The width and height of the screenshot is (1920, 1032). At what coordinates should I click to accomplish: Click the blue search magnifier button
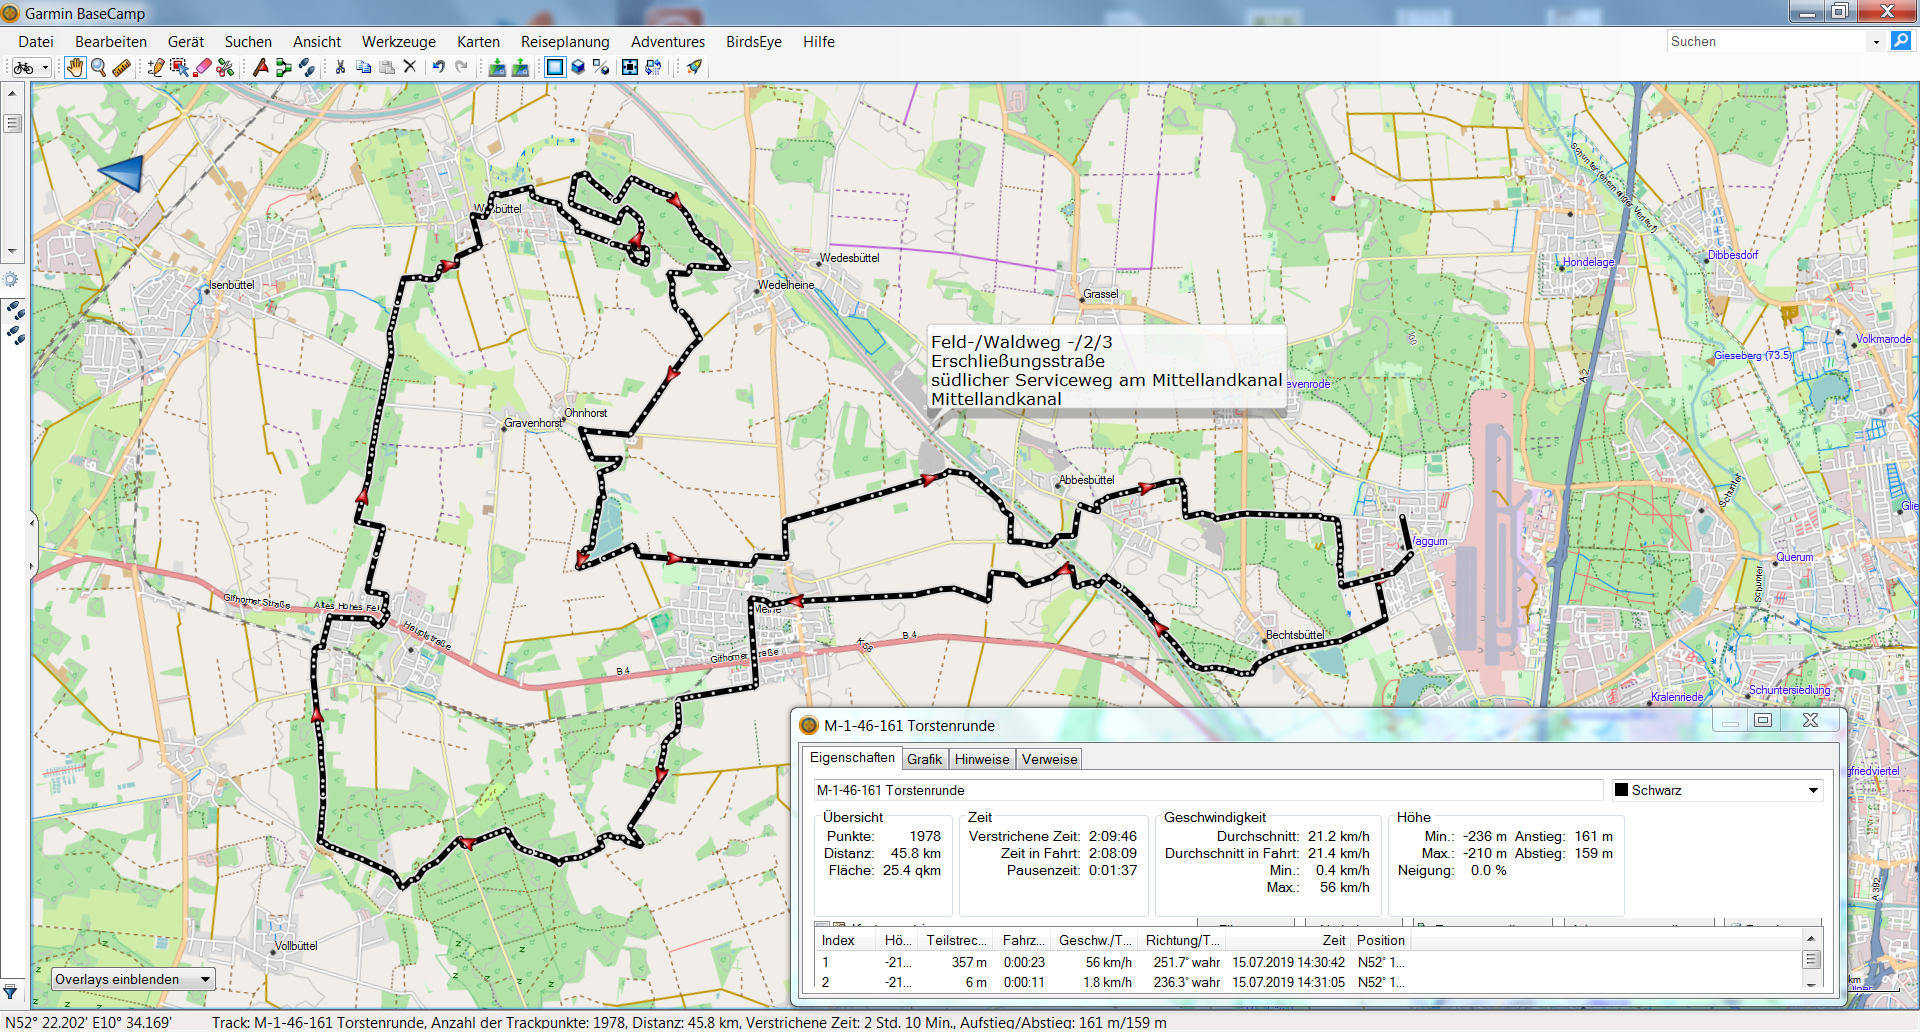[1901, 41]
